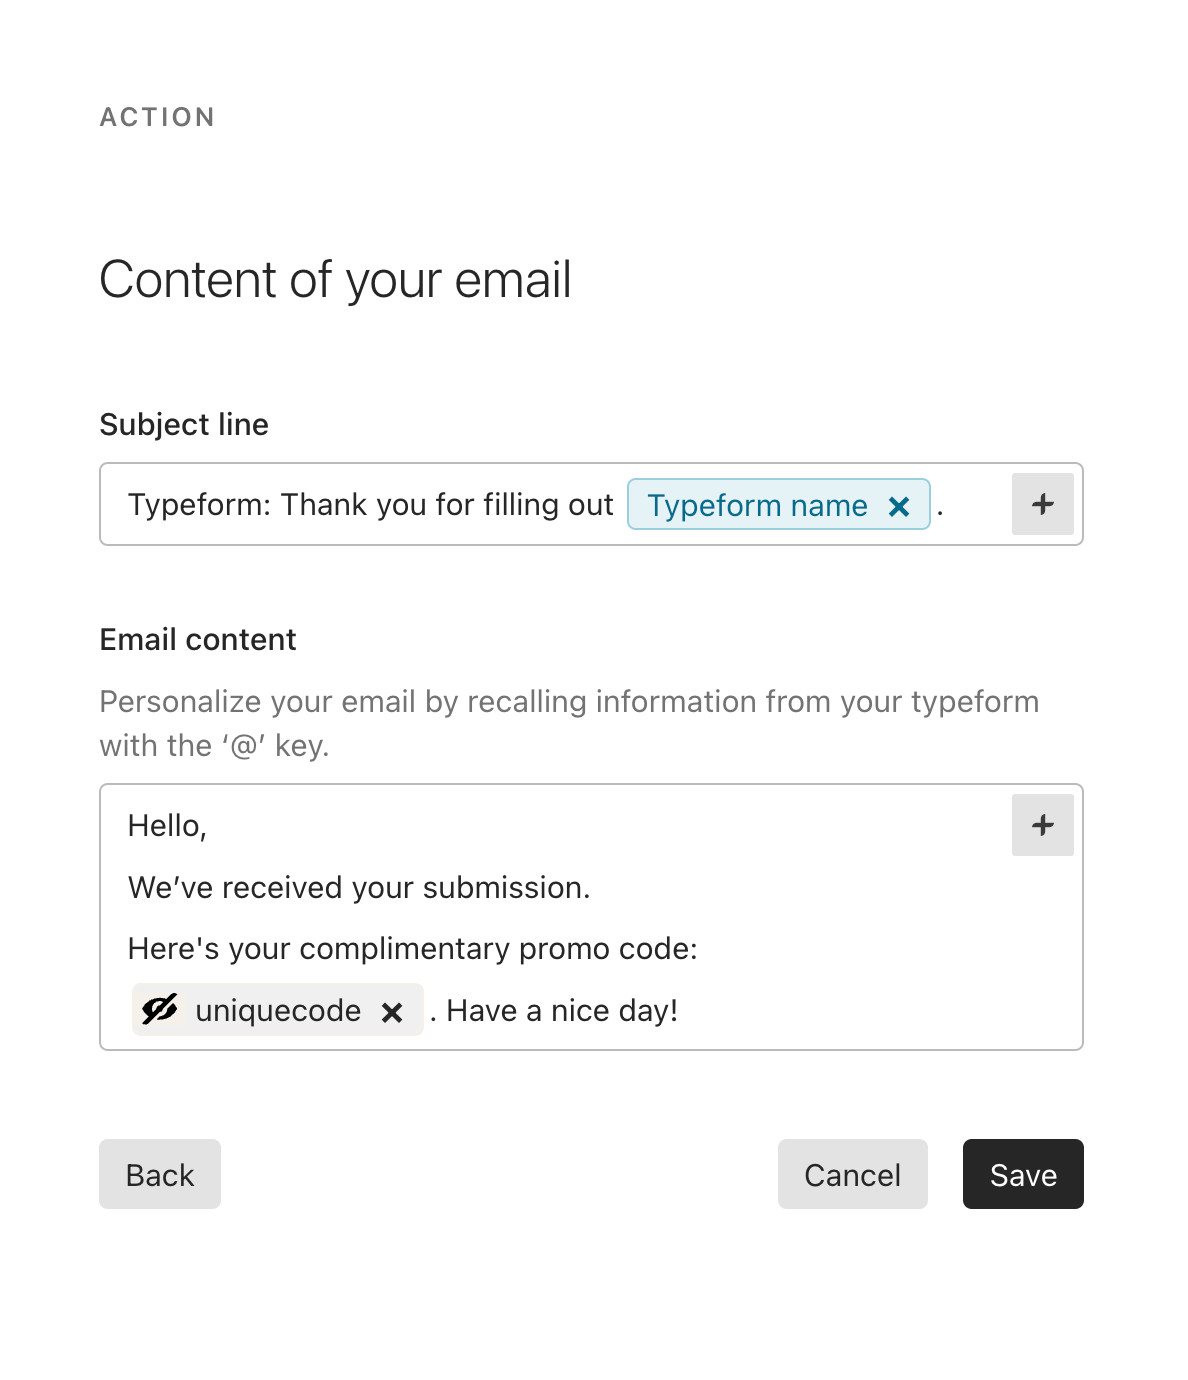The image size is (1188, 1380).
Task: Select the Typeform name tag label
Action: [x=757, y=506]
